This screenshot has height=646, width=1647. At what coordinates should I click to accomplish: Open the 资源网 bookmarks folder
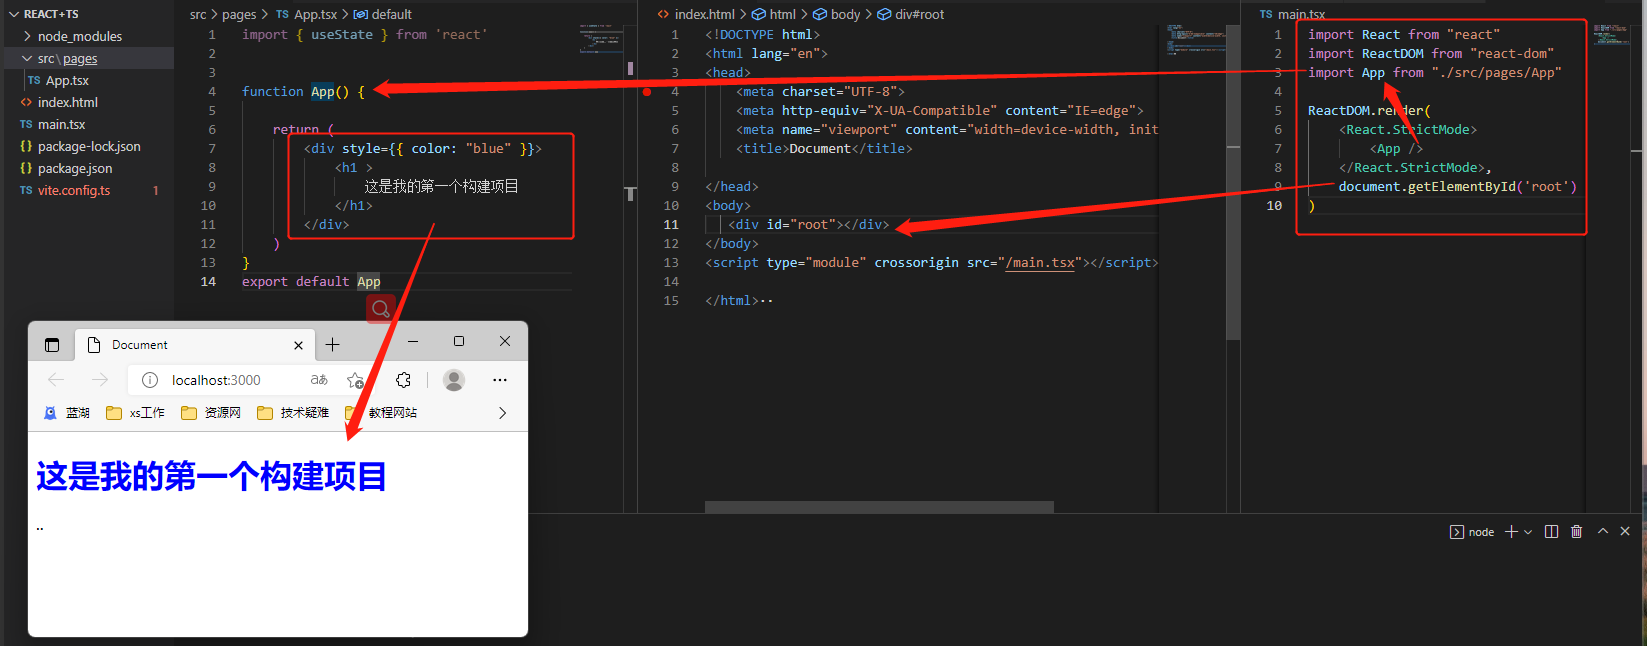211,413
